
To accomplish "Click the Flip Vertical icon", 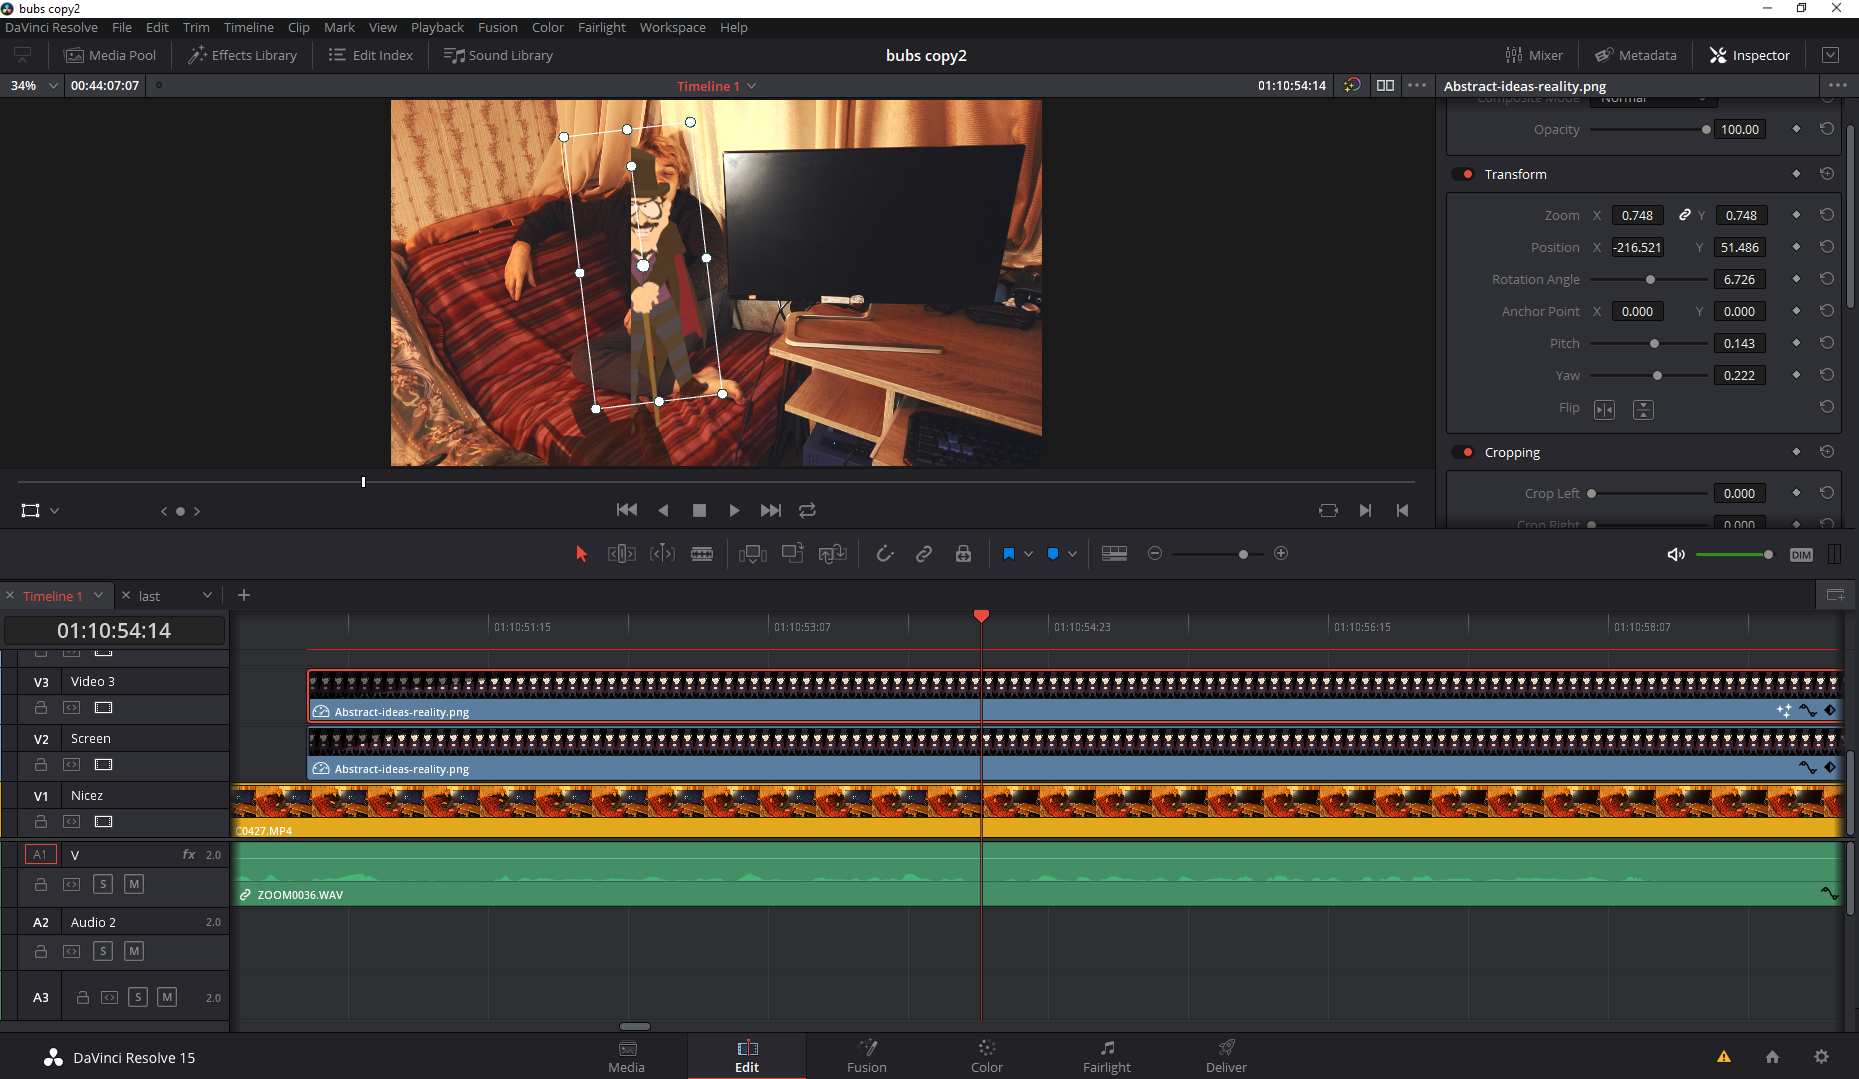I will [1643, 409].
